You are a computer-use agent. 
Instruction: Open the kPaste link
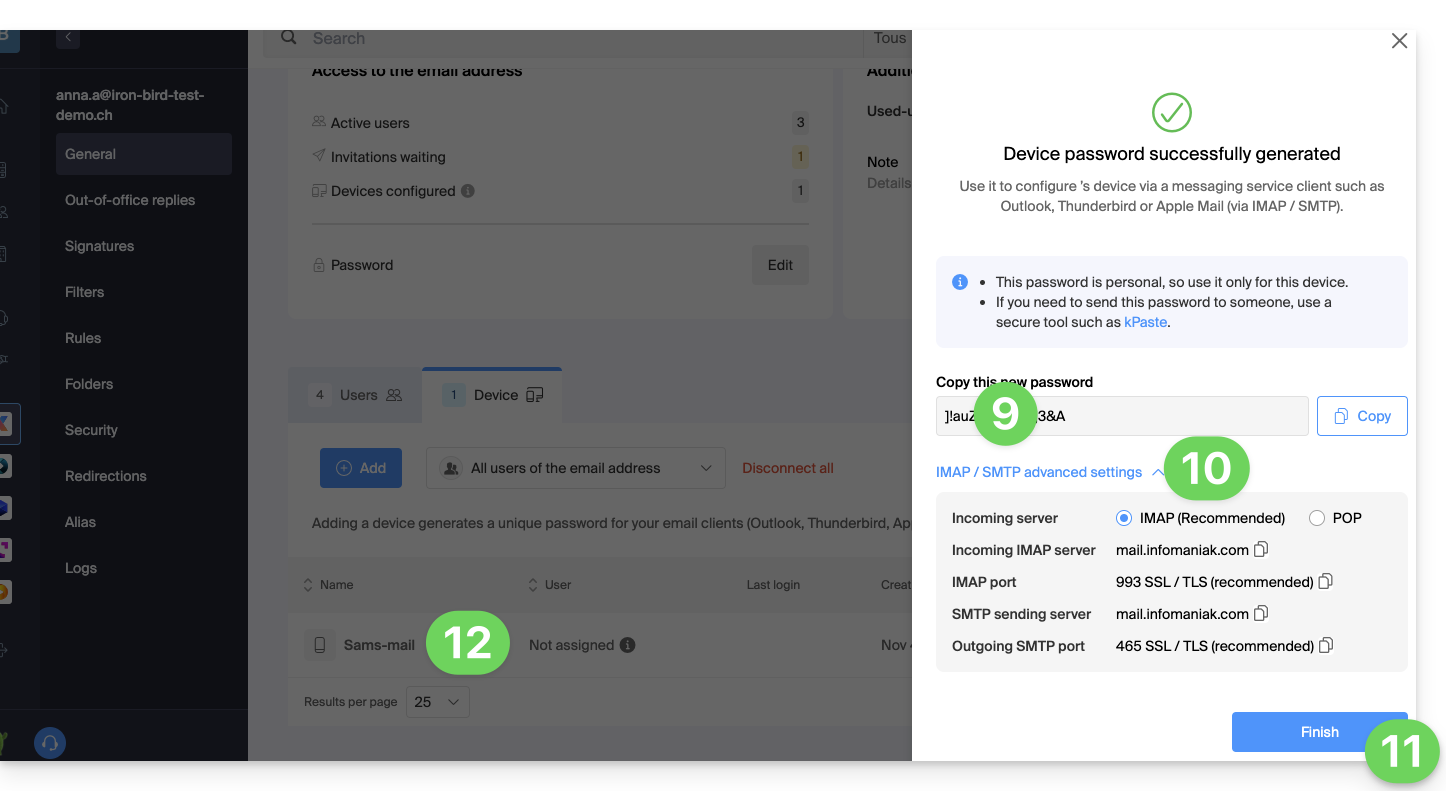pyautogui.click(x=1145, y=322)
